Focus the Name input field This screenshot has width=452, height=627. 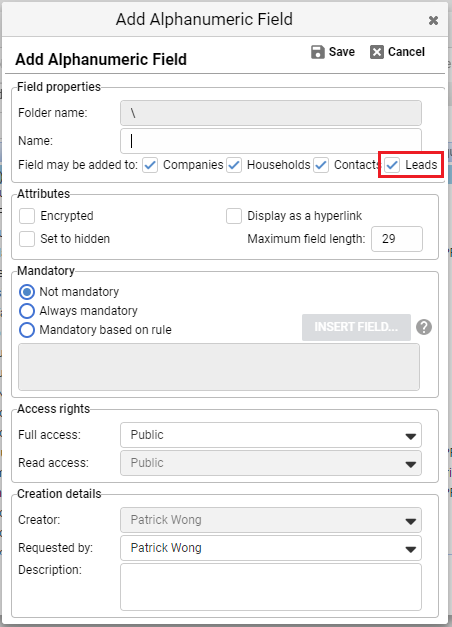[x=271, y=141]
